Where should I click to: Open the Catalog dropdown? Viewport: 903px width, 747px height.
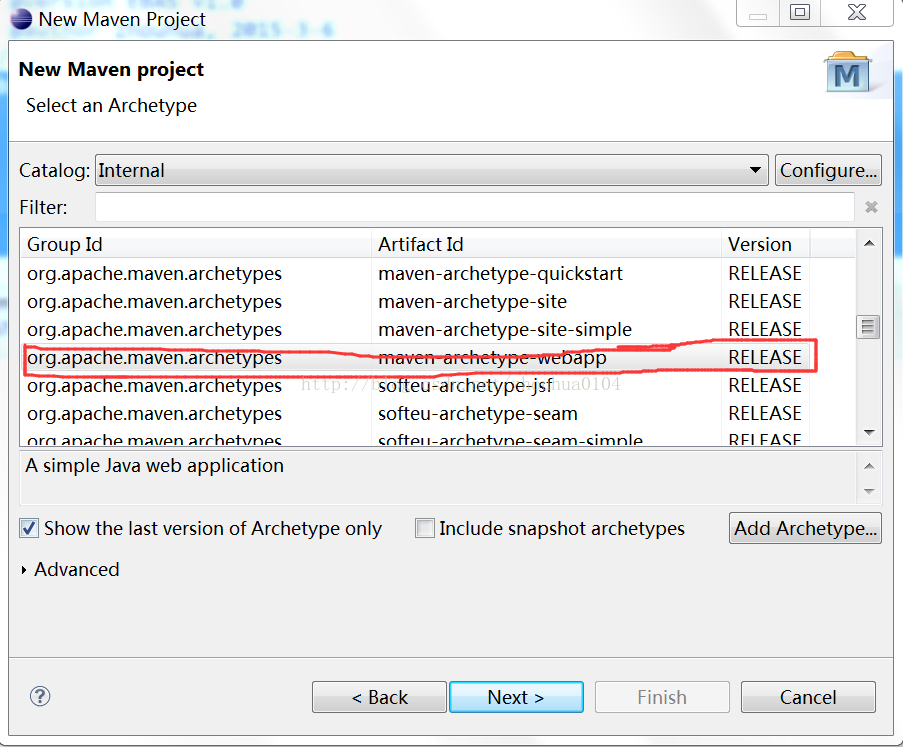point(431,170)
